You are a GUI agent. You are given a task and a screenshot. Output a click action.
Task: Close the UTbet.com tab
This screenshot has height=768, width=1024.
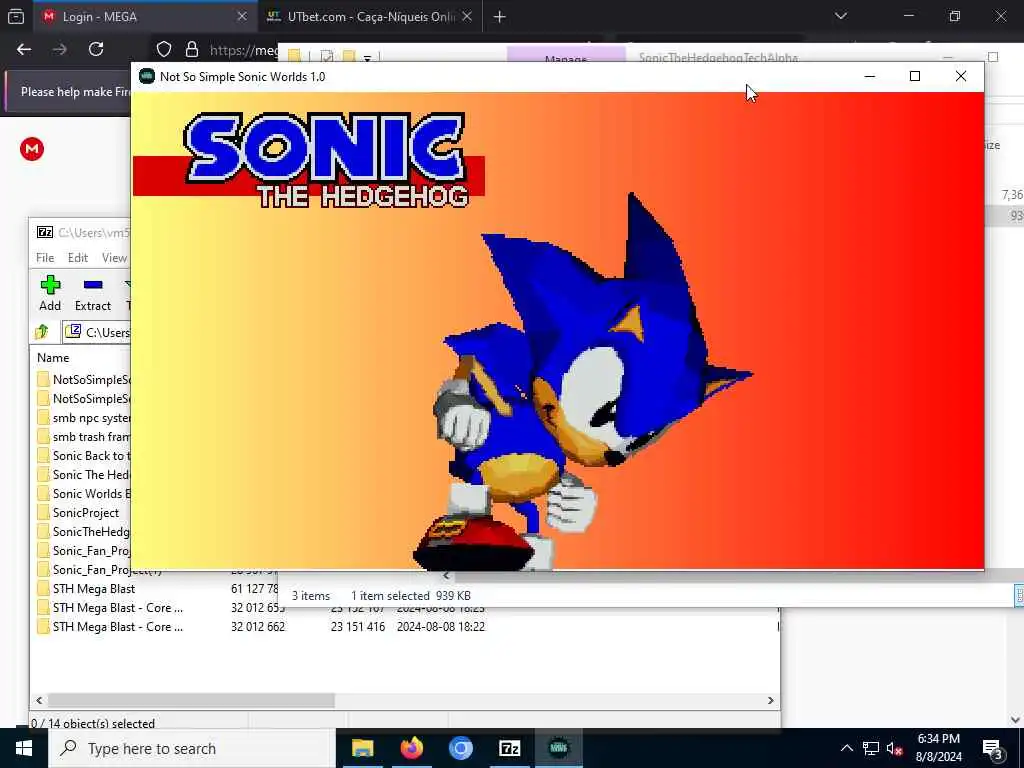point(467,17)
